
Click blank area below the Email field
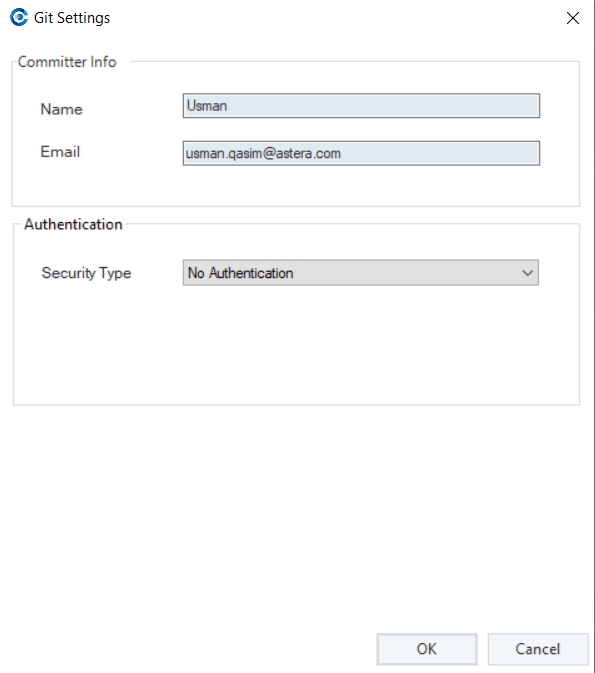(296, 185)
